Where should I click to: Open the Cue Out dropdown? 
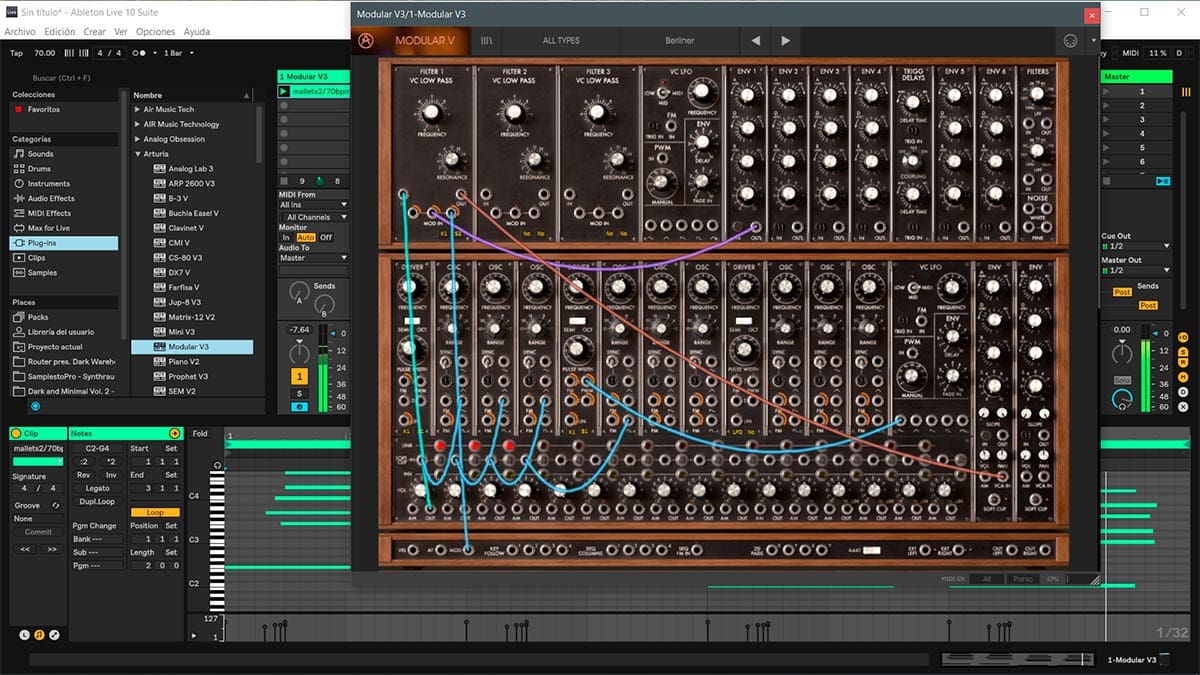click(1135, 246)
